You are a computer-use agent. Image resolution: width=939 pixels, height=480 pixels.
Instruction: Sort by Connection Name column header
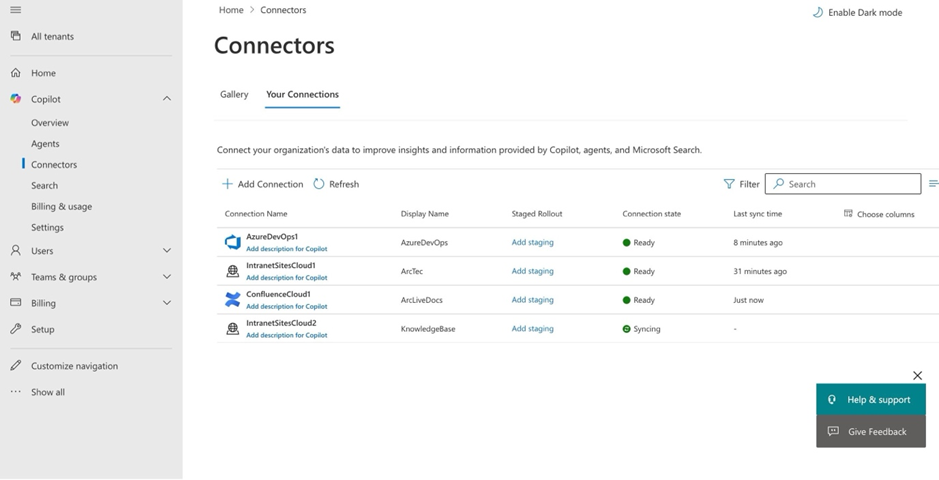click(x=256, y=214)
